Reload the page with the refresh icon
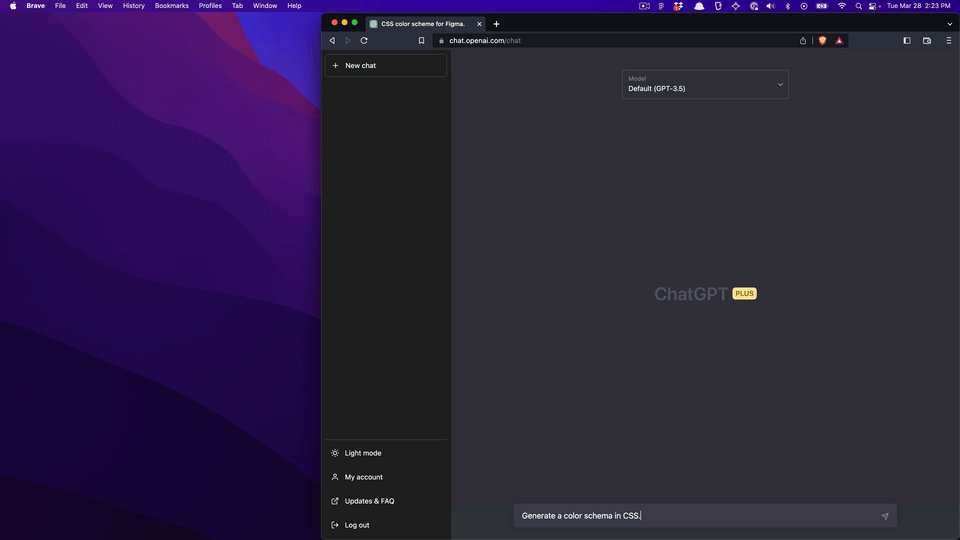 coord(364,40)
